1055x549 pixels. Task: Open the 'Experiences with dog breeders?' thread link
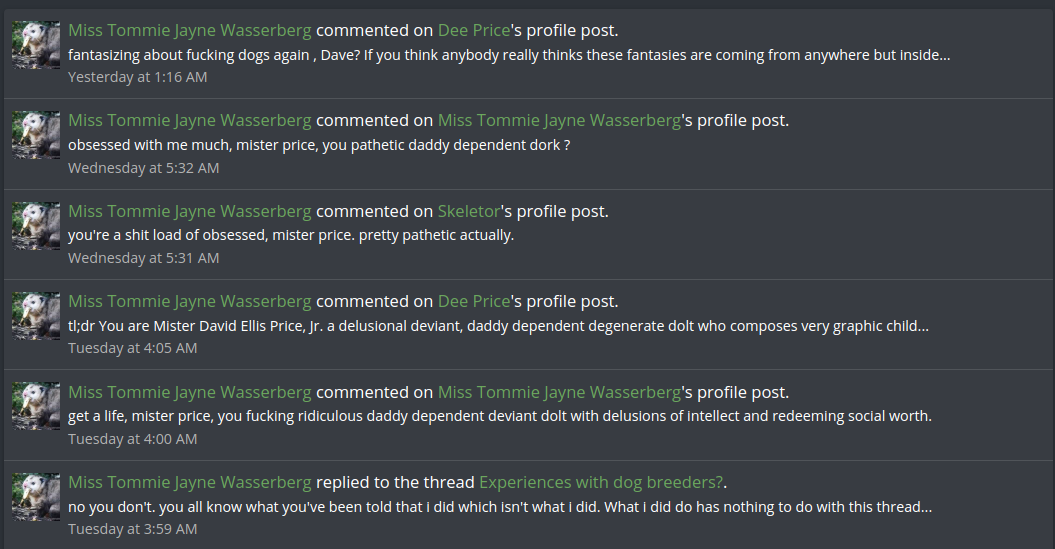tap(602, 482)
